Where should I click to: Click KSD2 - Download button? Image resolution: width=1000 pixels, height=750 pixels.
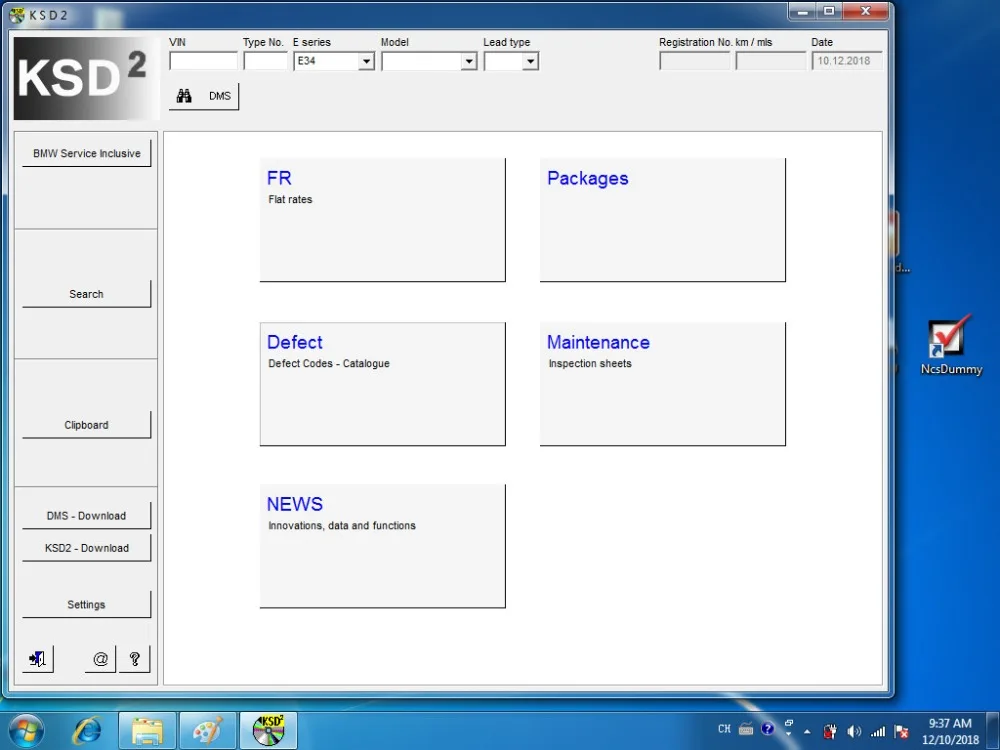pos(87,548)
